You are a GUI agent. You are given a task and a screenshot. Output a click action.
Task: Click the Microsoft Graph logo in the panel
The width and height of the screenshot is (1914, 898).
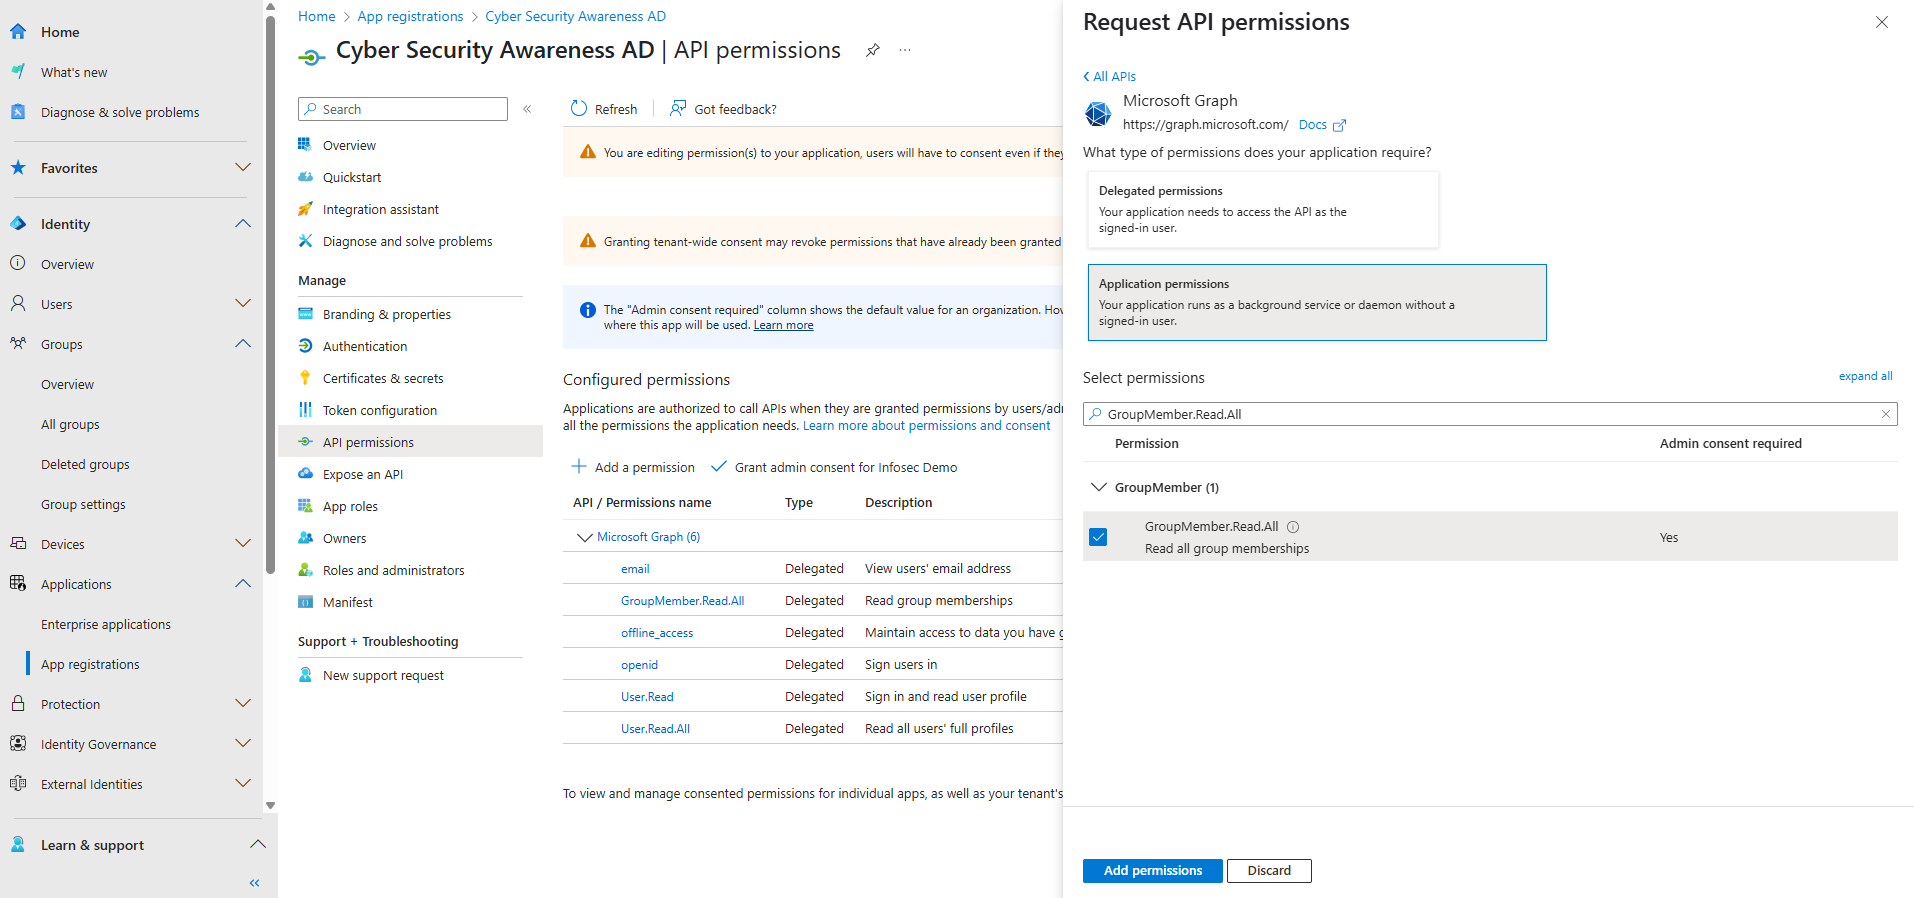click(1097, 113)
